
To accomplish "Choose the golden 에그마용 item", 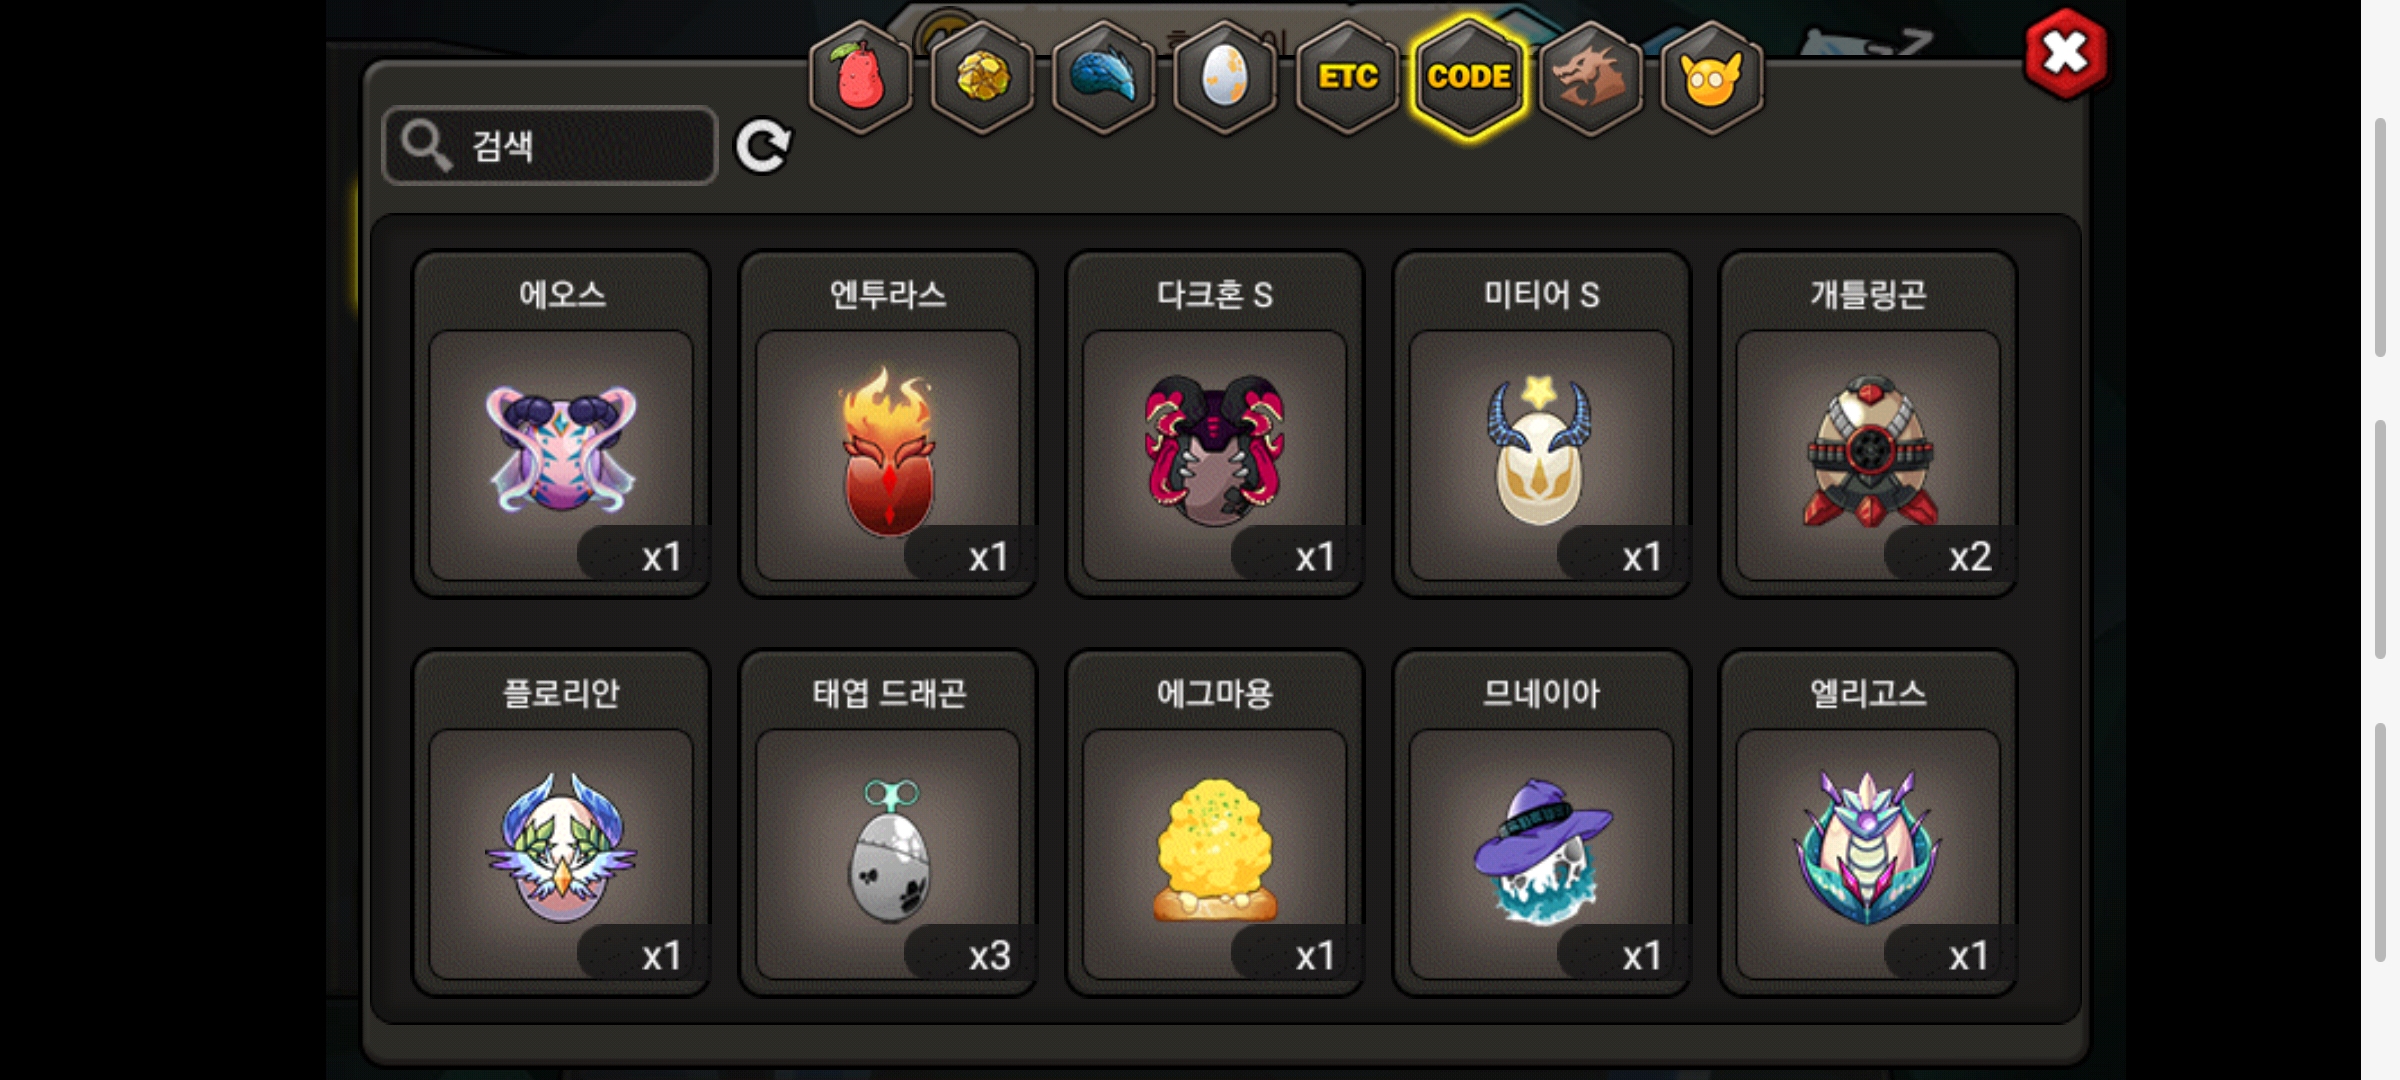I will coord(1215,823).
